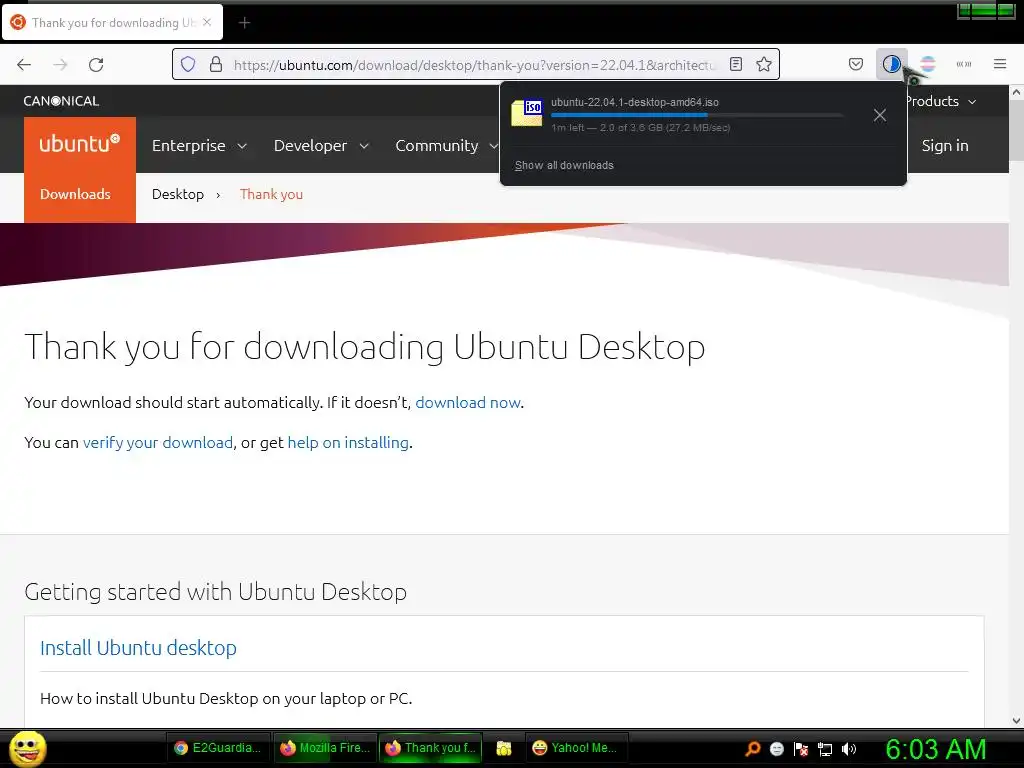Expand the Enterprise menu
The width and height of the screenshot is (1024, 768).
pyautogui.click(x=199, y=146)
